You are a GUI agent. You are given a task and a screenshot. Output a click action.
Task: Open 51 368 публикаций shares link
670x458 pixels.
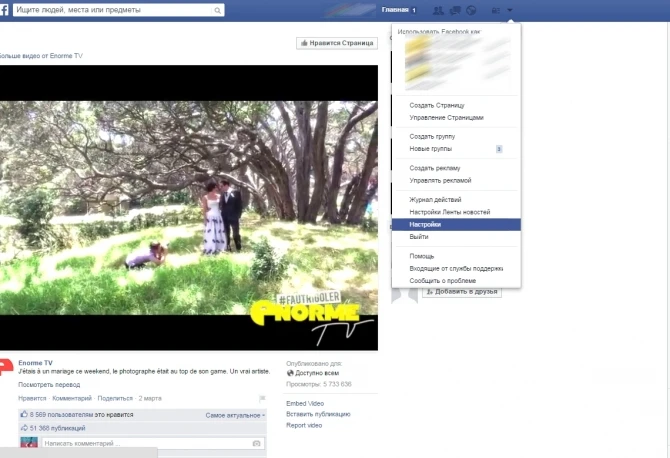(x=57, y=428)
